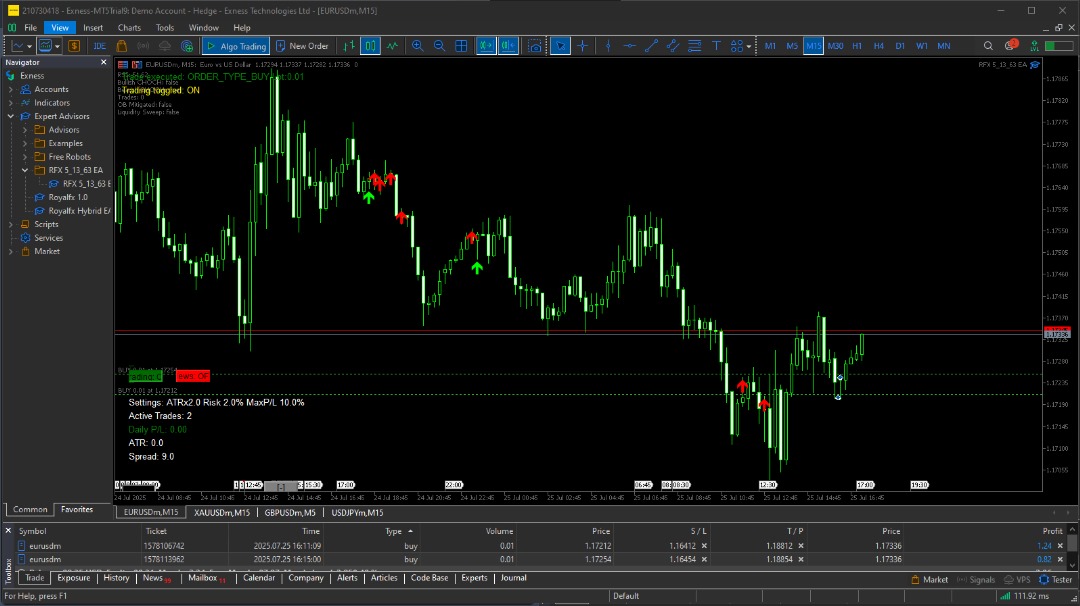
Task: Open the File menu
Action: click(x=30, y=28)
